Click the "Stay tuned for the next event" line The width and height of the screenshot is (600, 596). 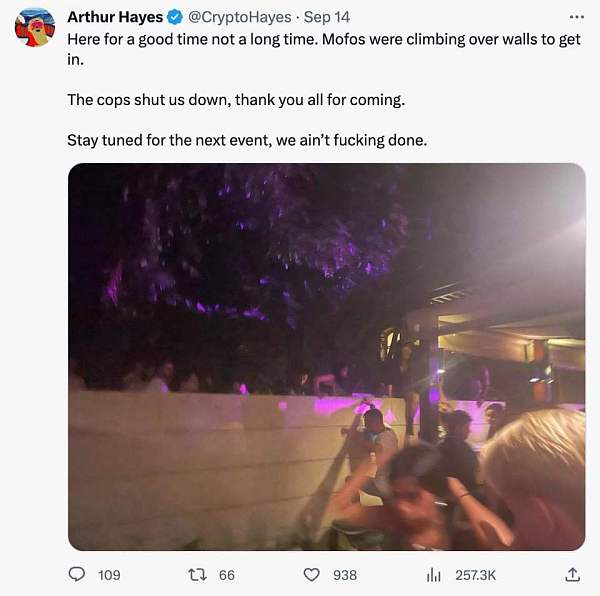point(247,140)
